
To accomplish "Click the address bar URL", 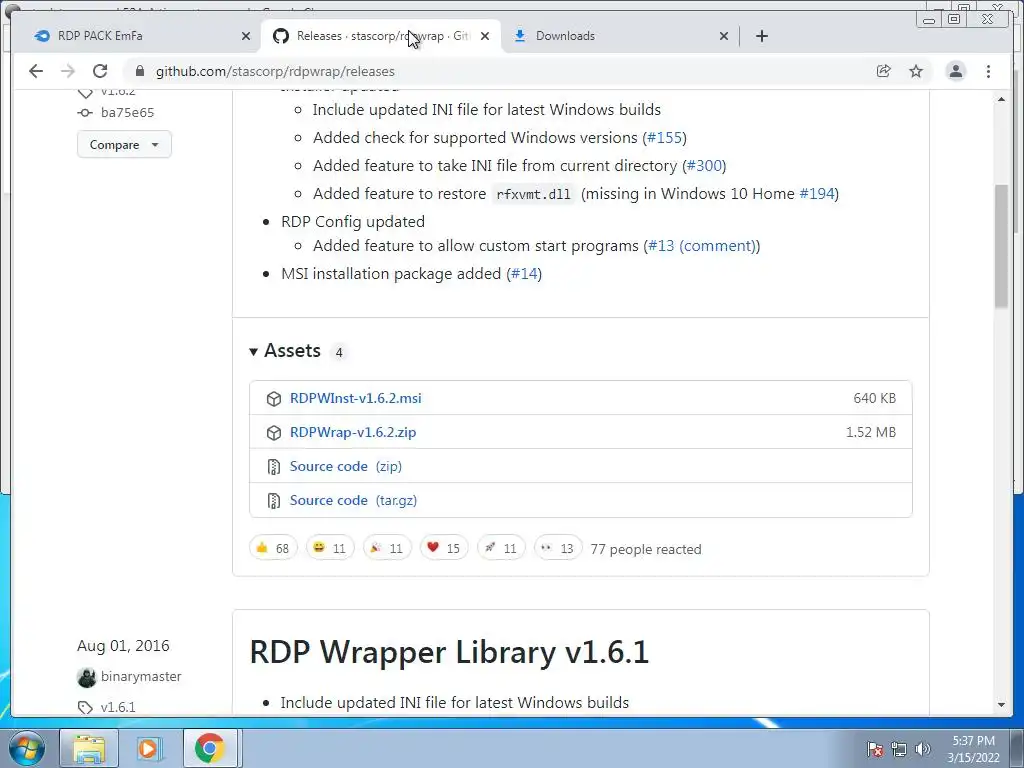I will coord(275,71).
